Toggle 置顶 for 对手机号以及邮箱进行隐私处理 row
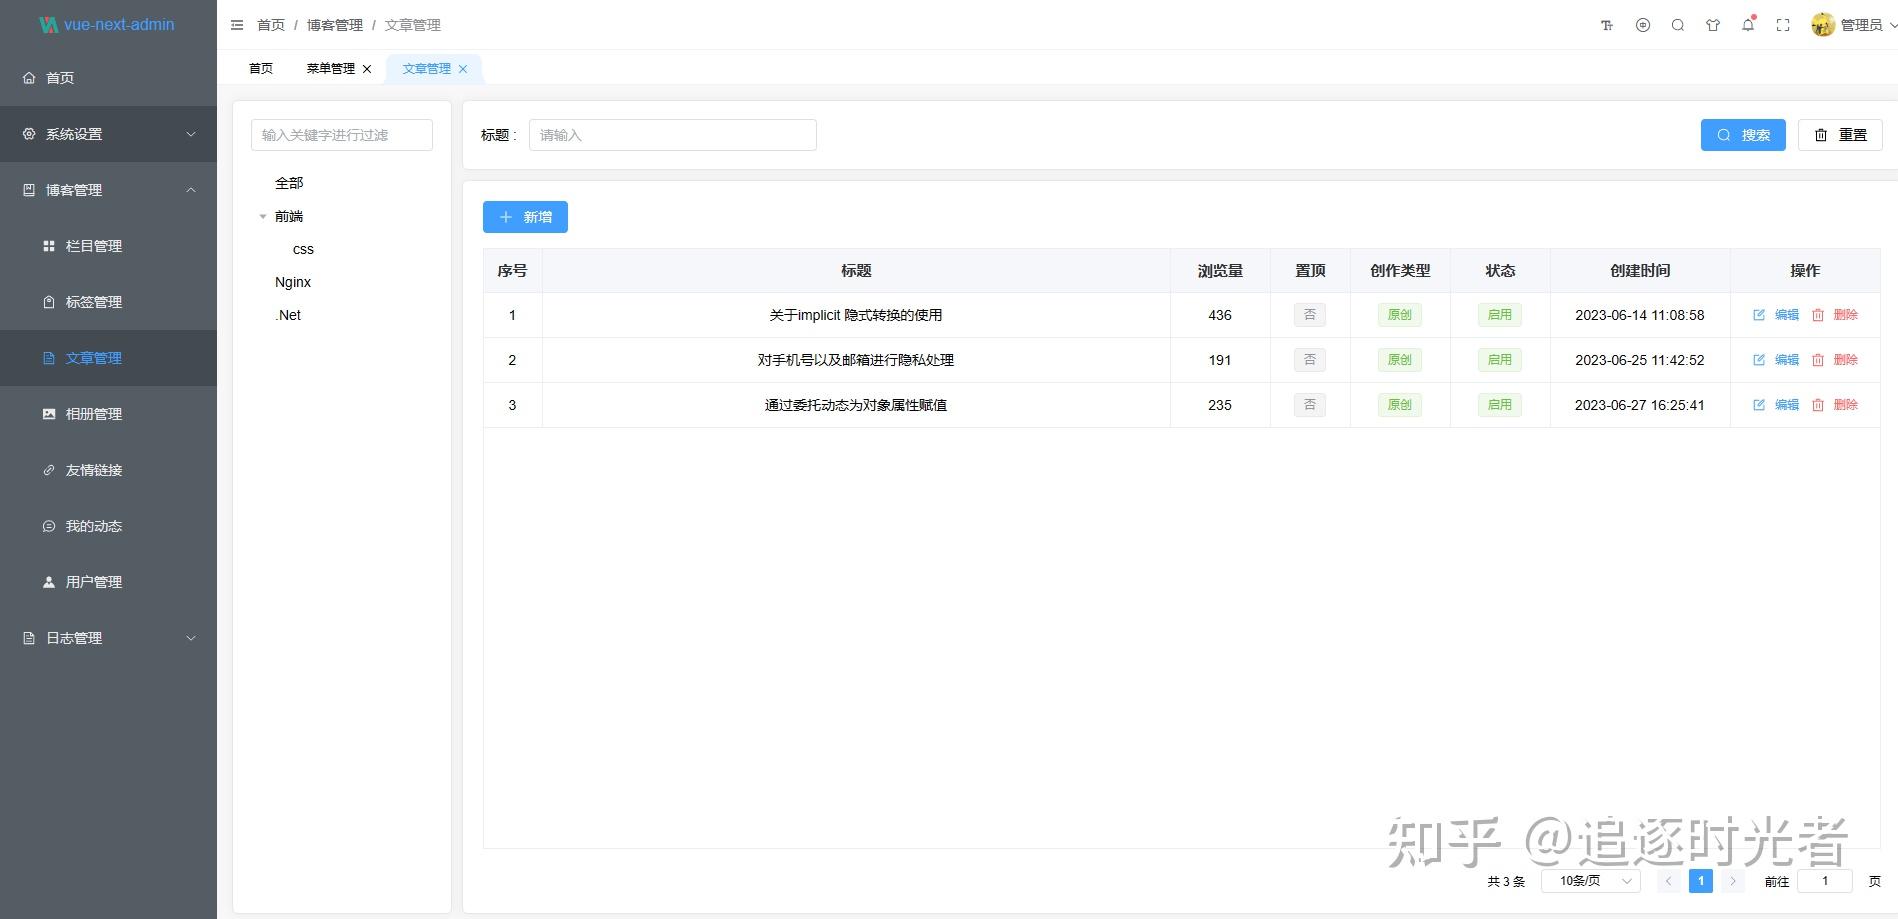This screenshot has width=1898, height=919. click(x=1310, y=359)
